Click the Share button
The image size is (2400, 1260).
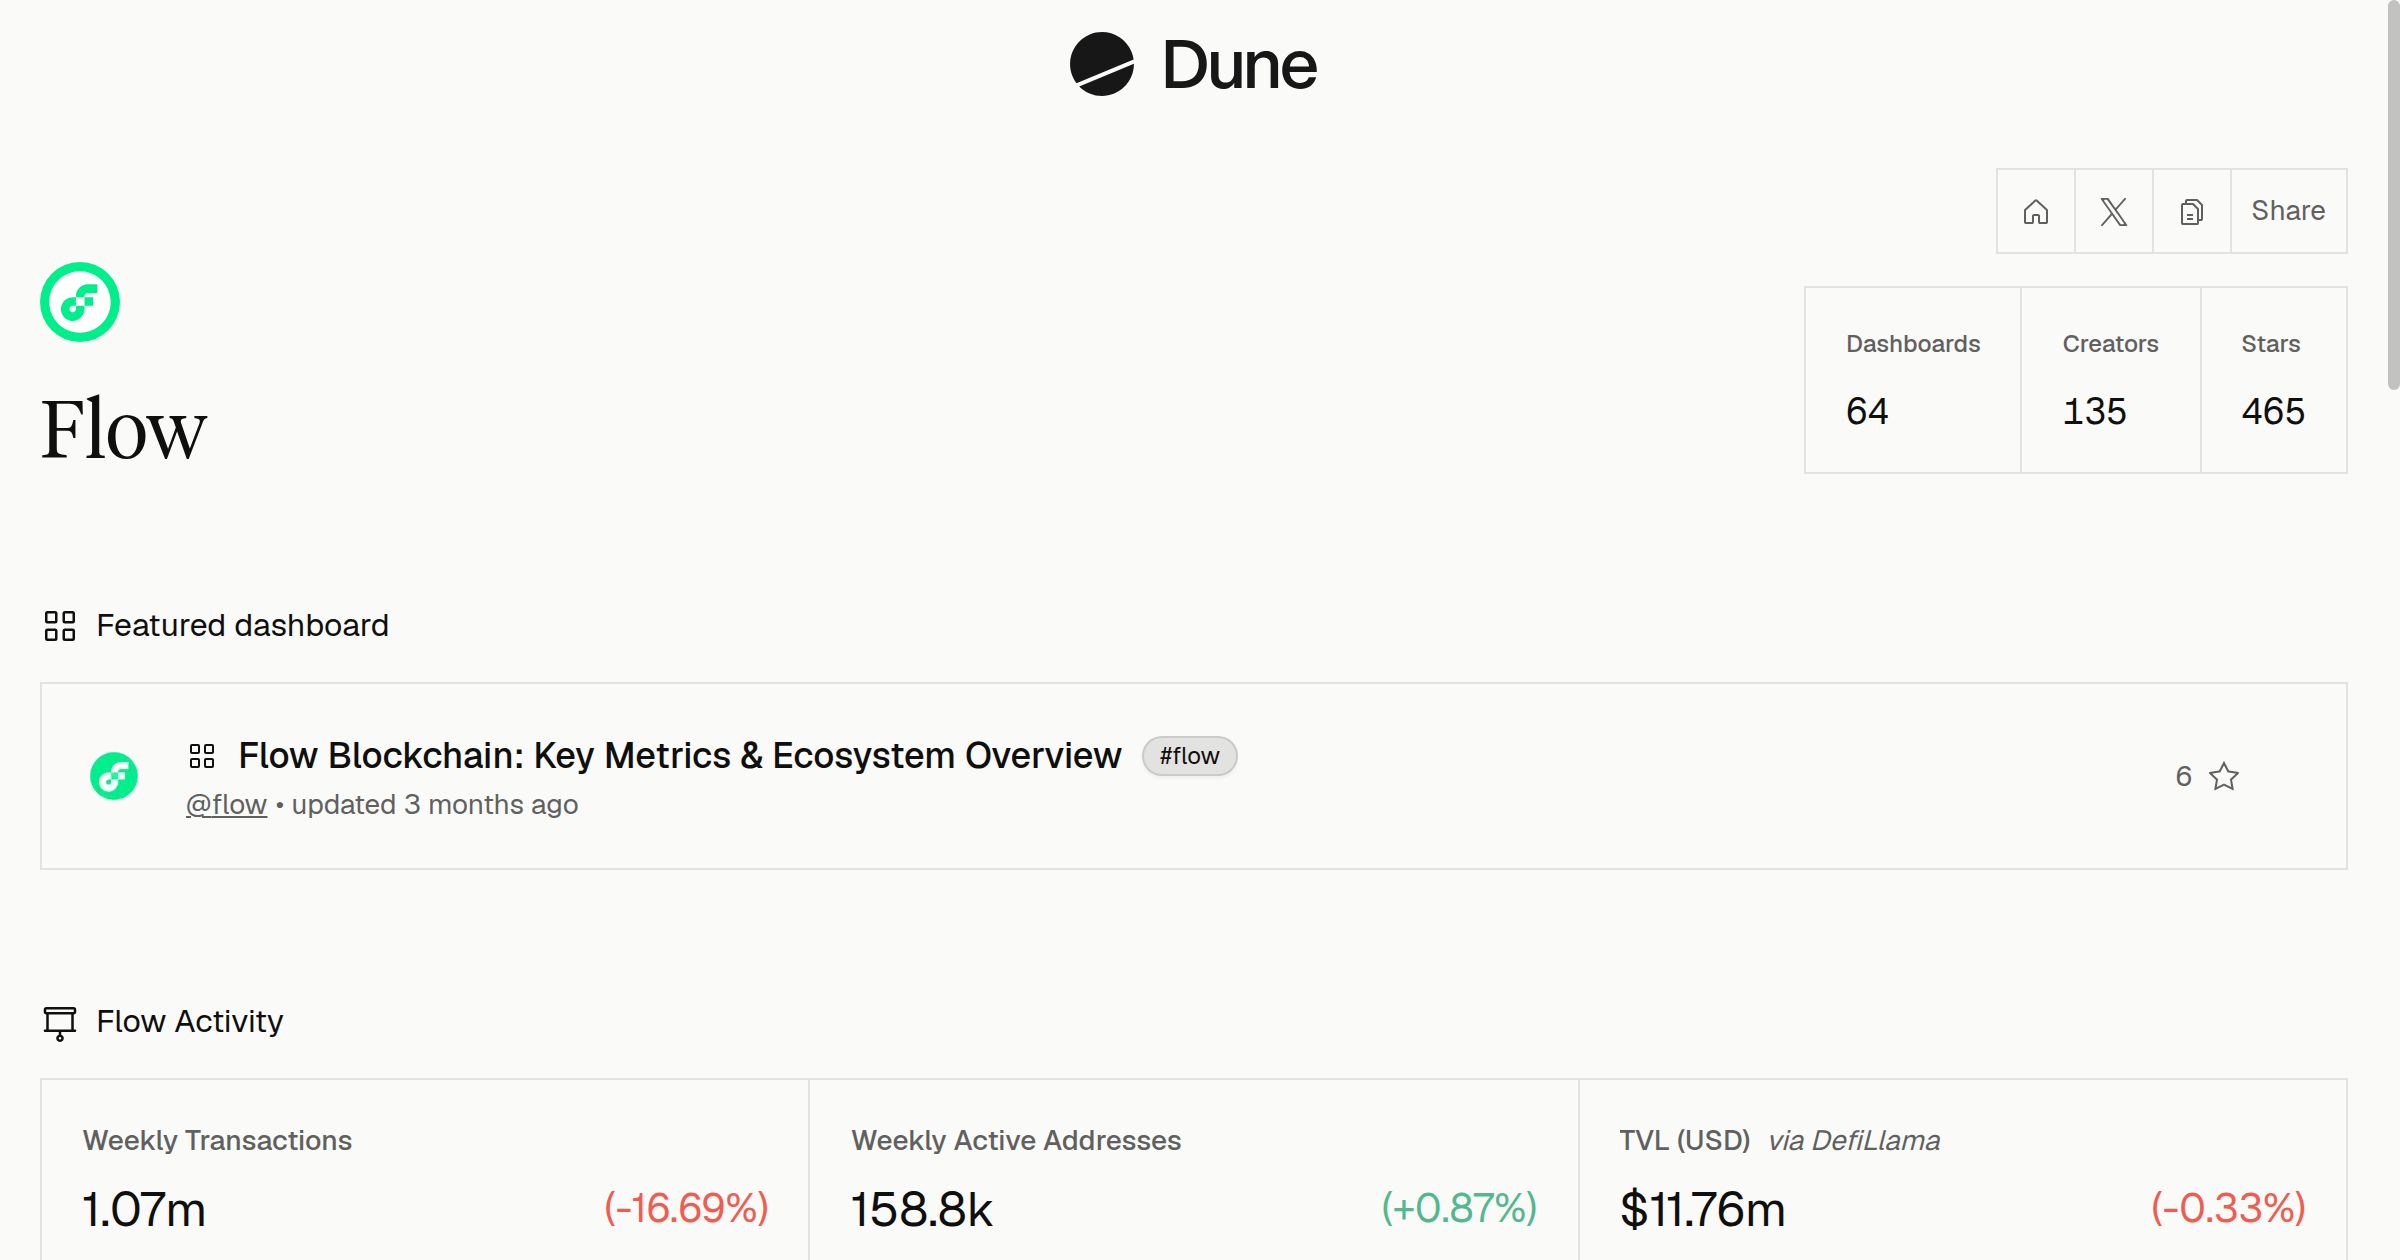pyautogui.click(x=2288, y=211)
